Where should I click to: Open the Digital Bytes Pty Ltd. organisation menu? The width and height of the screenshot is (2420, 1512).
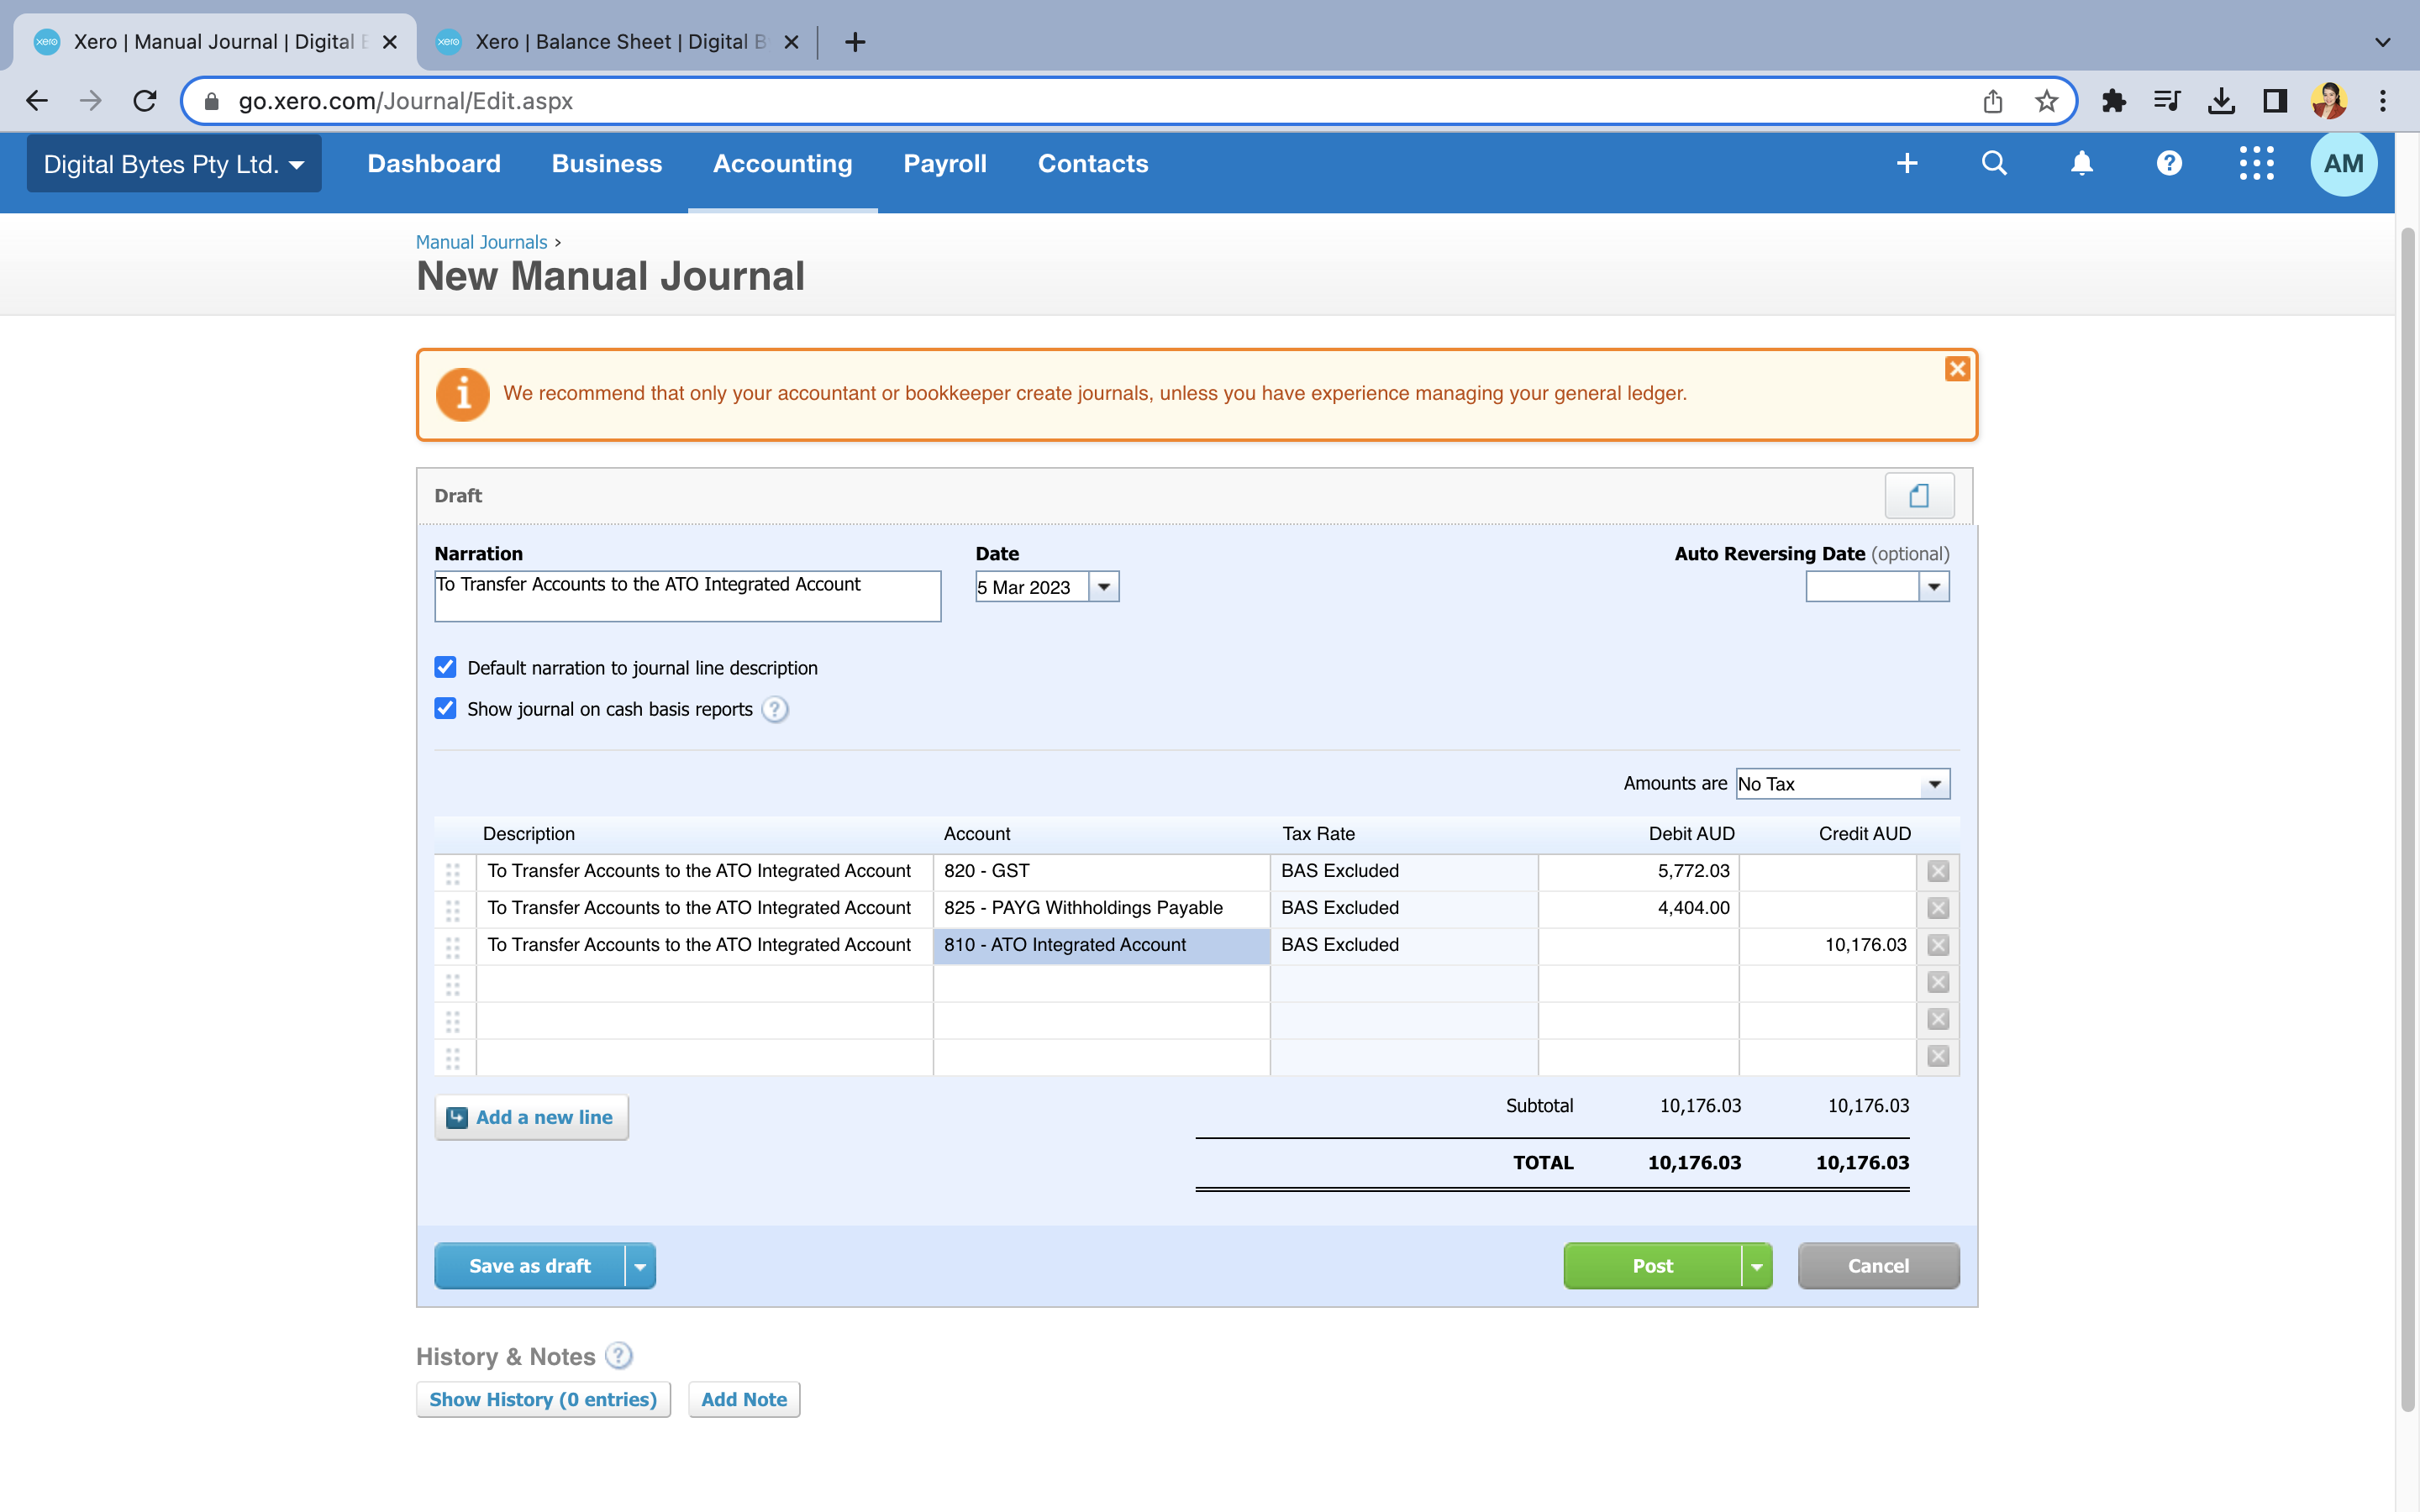pos(174,164)
